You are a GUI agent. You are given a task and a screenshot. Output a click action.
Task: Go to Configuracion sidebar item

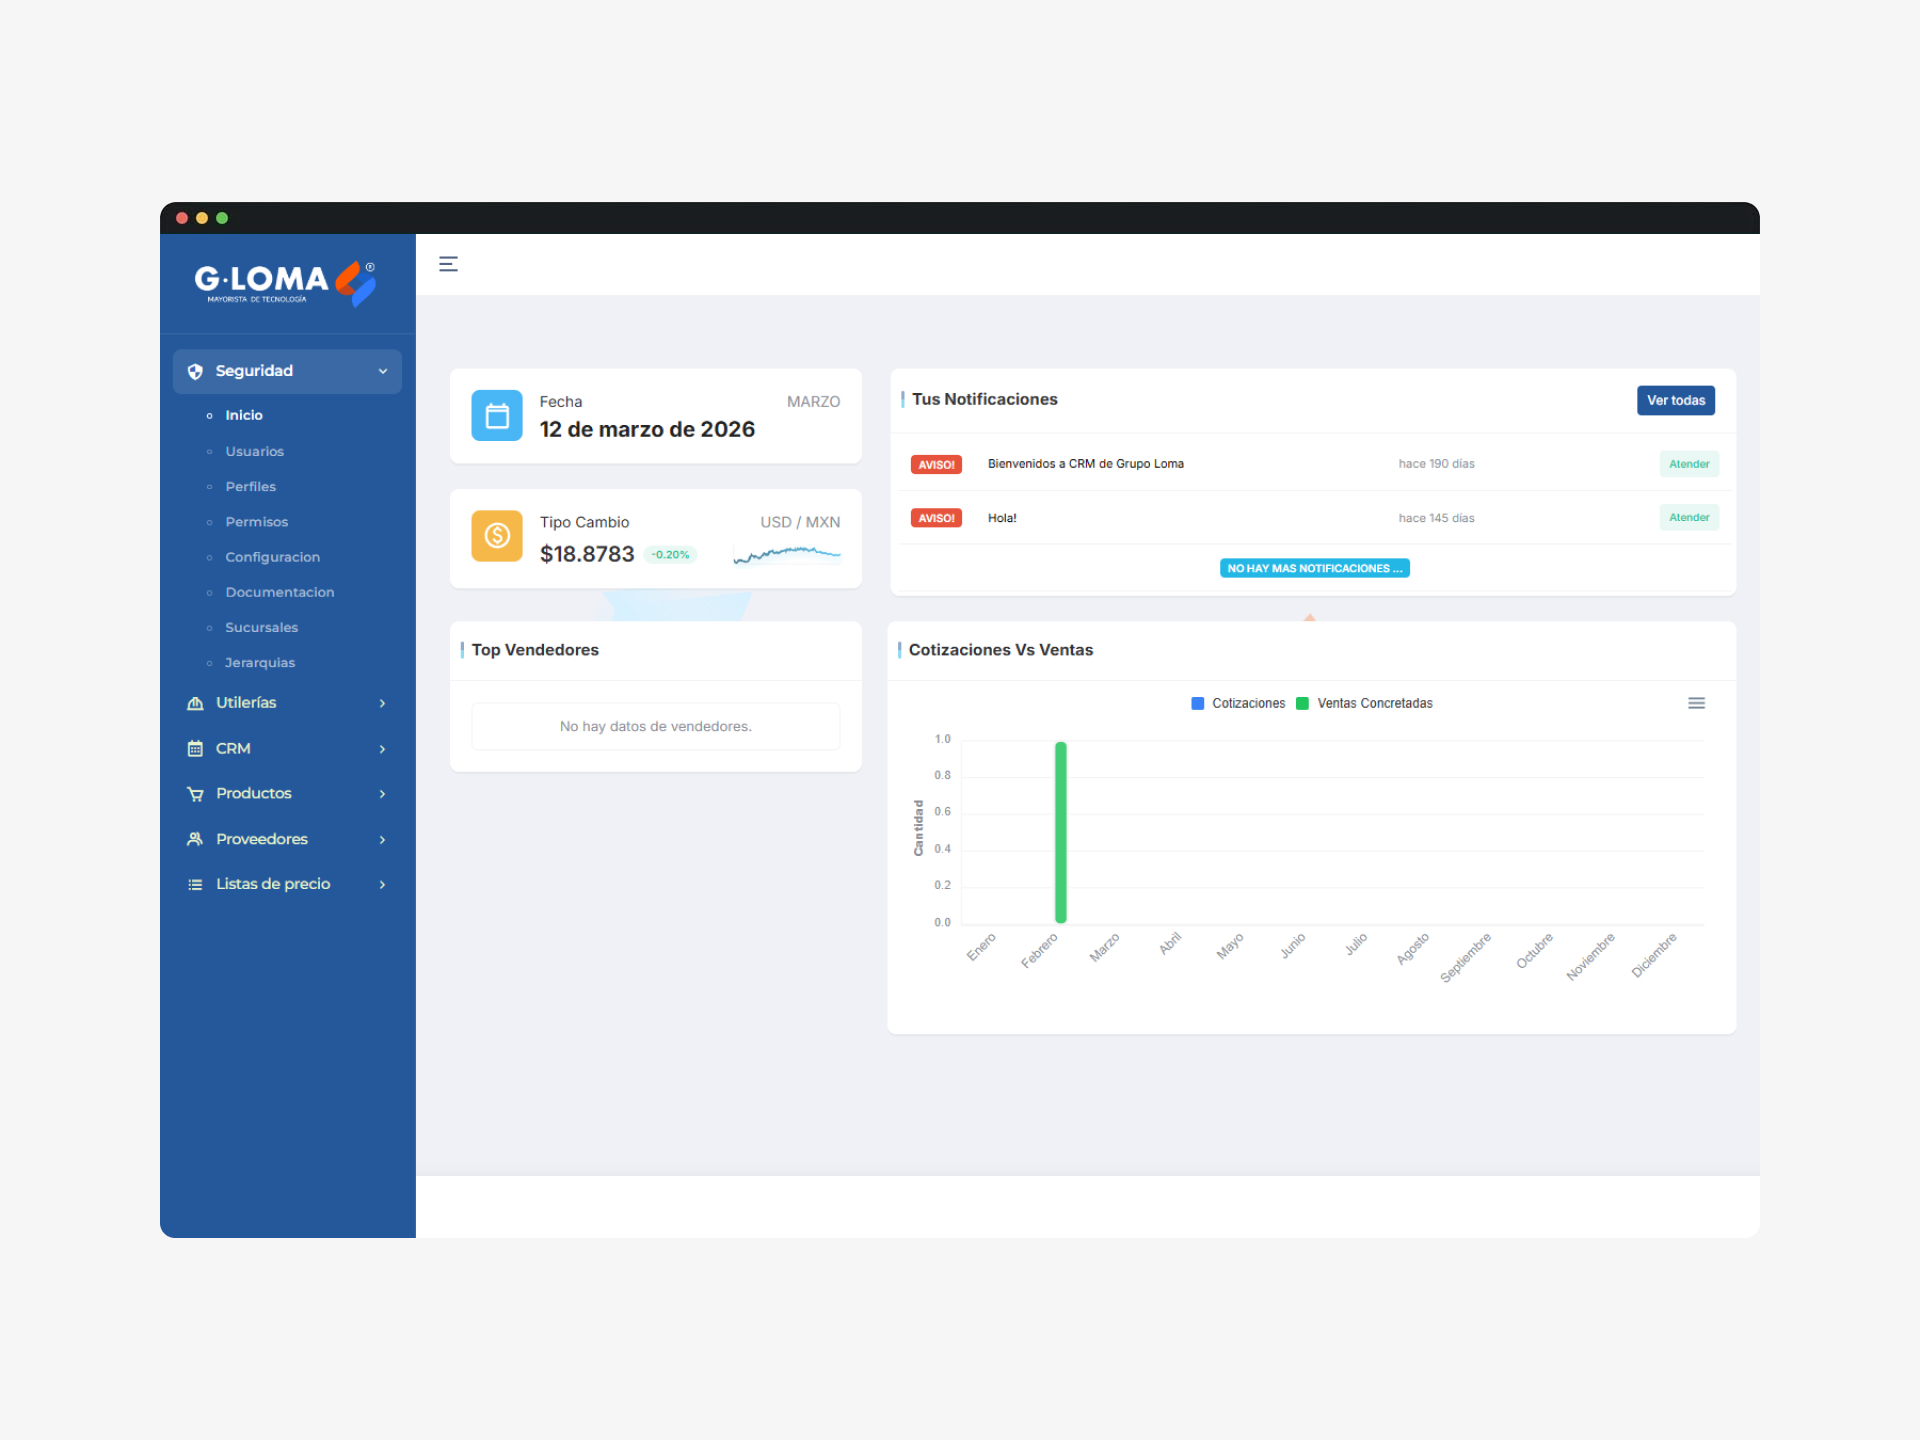tap(272, 557)
